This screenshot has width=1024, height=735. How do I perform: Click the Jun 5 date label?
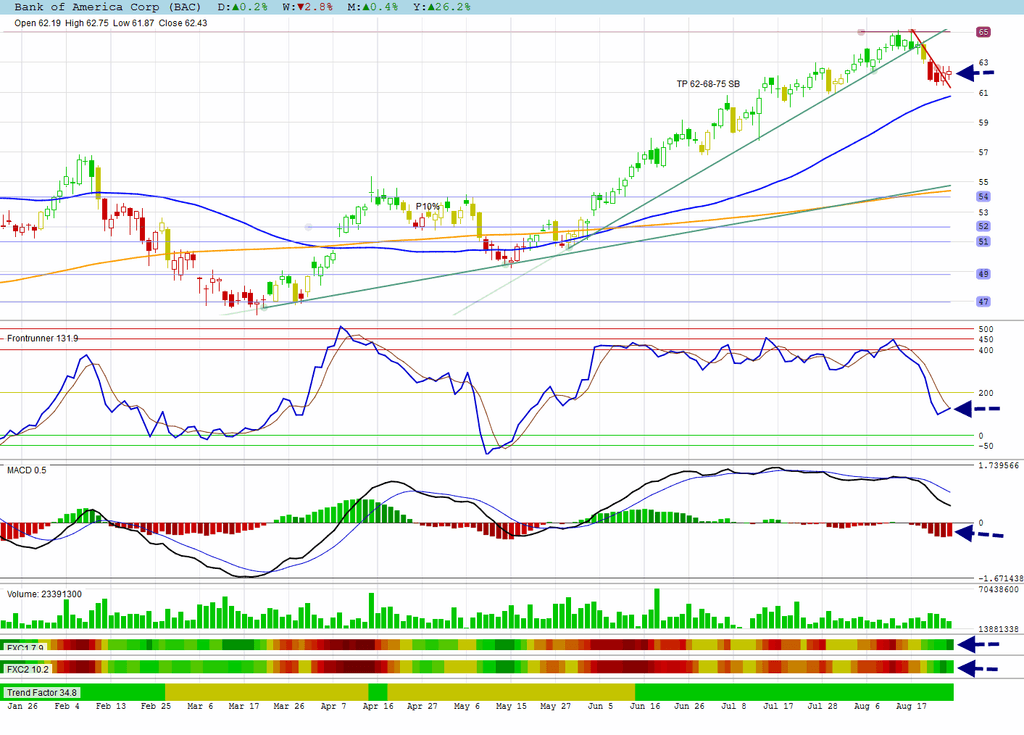coord(600,706)
